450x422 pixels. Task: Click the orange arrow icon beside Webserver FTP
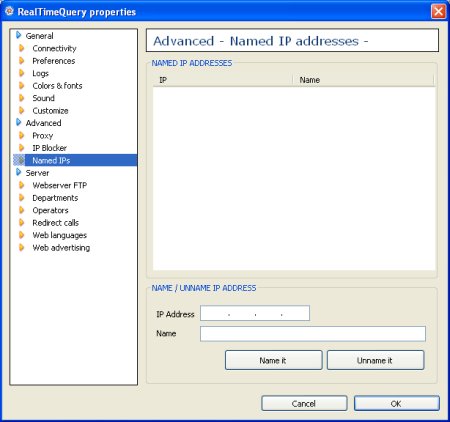point(22,185)
